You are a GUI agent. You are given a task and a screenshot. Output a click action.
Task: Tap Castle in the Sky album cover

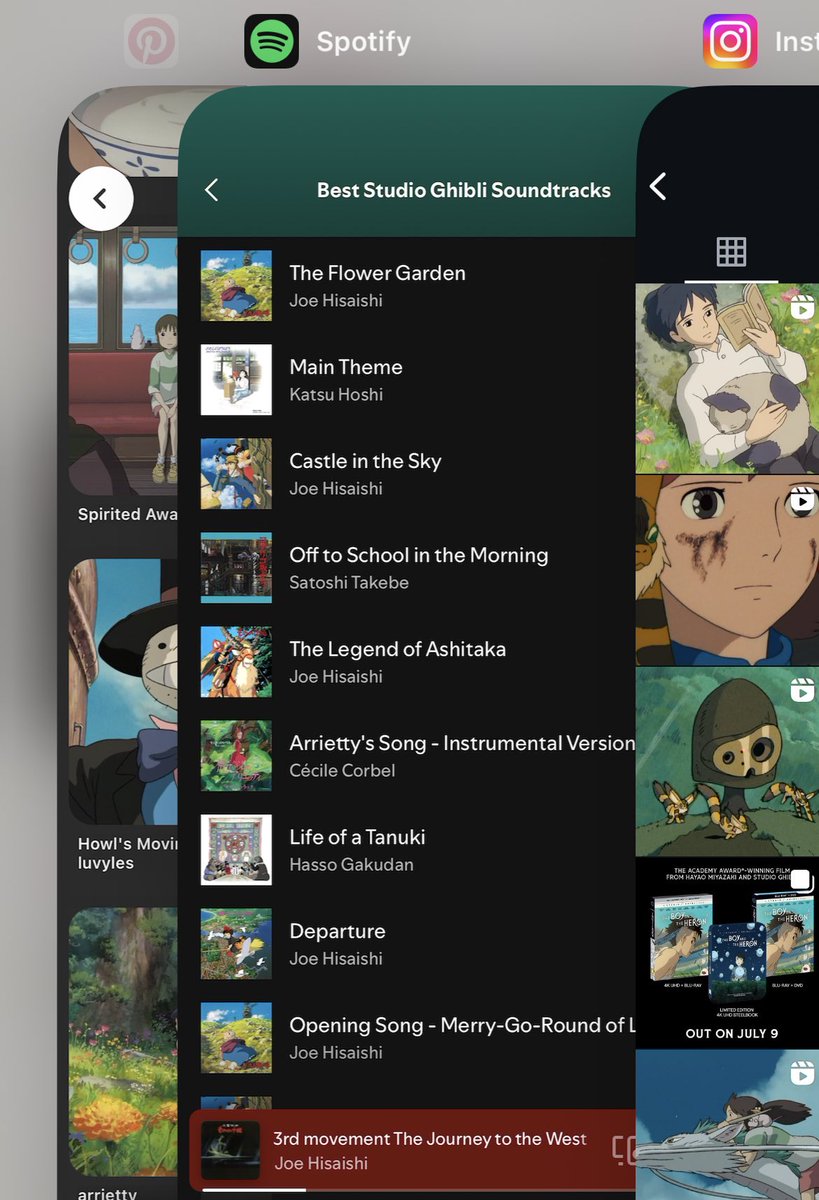(236, 473)
